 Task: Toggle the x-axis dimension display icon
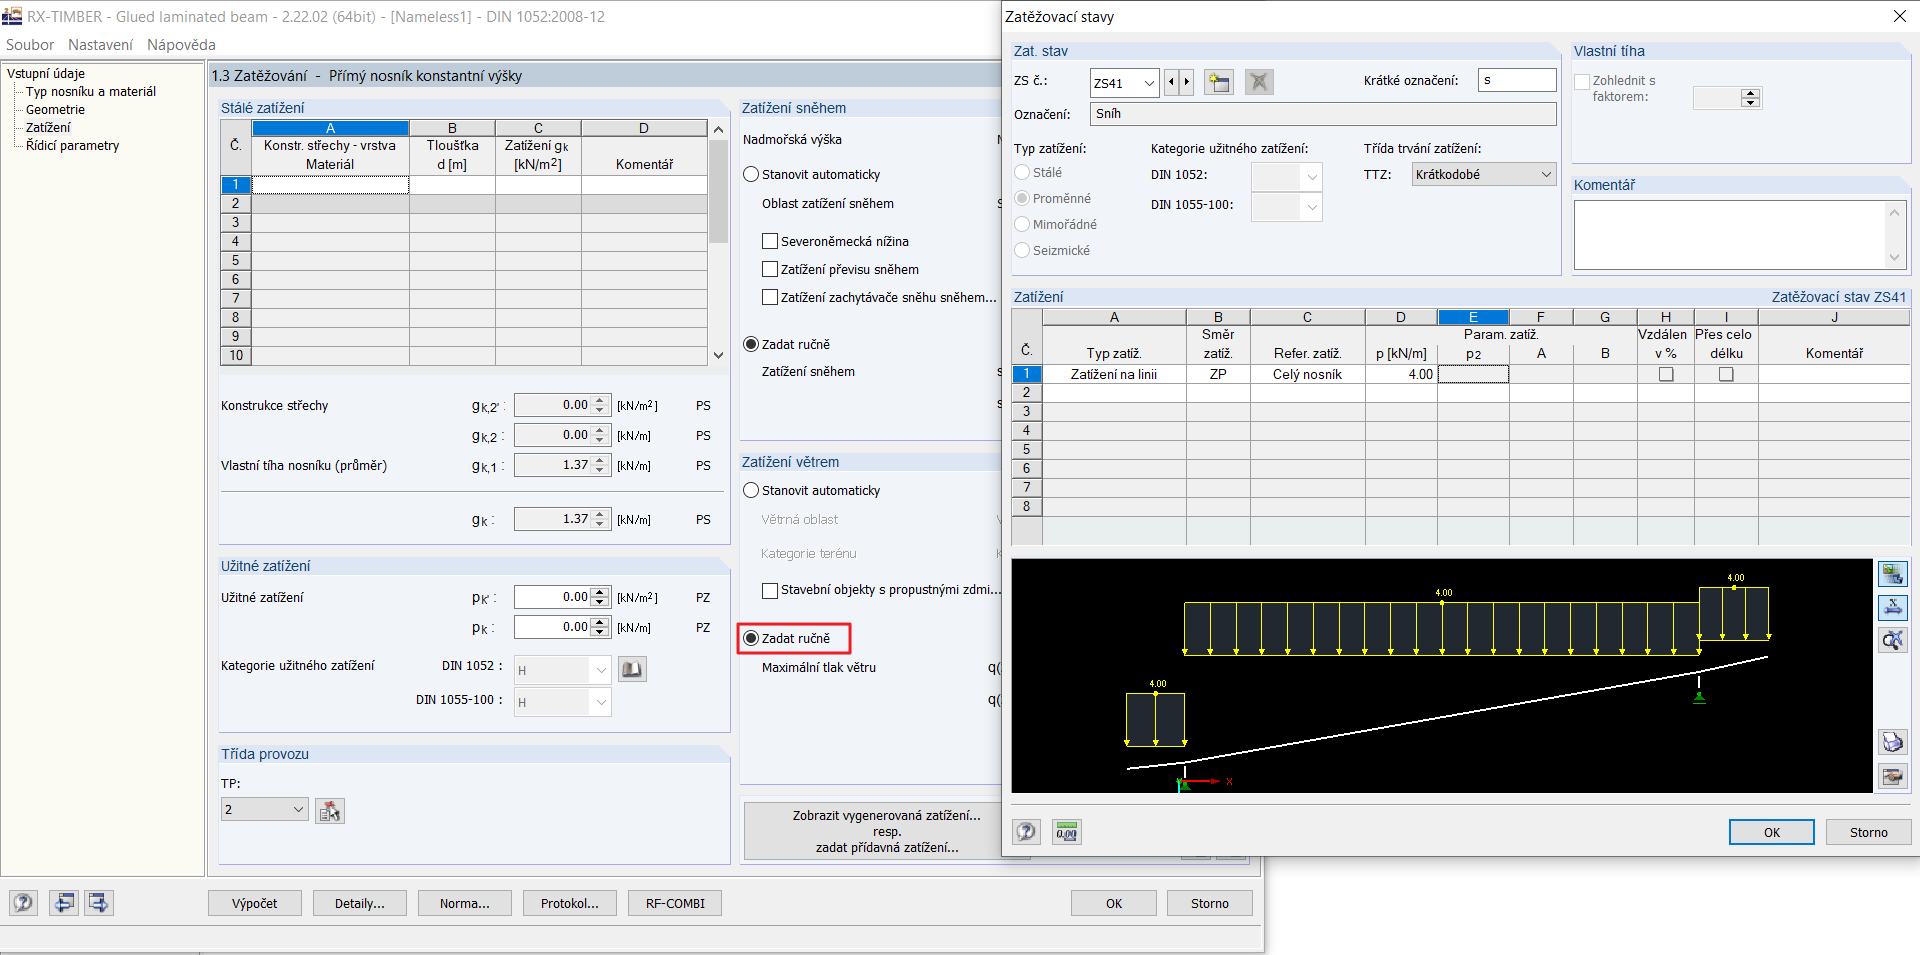[x=1892, y=607]
